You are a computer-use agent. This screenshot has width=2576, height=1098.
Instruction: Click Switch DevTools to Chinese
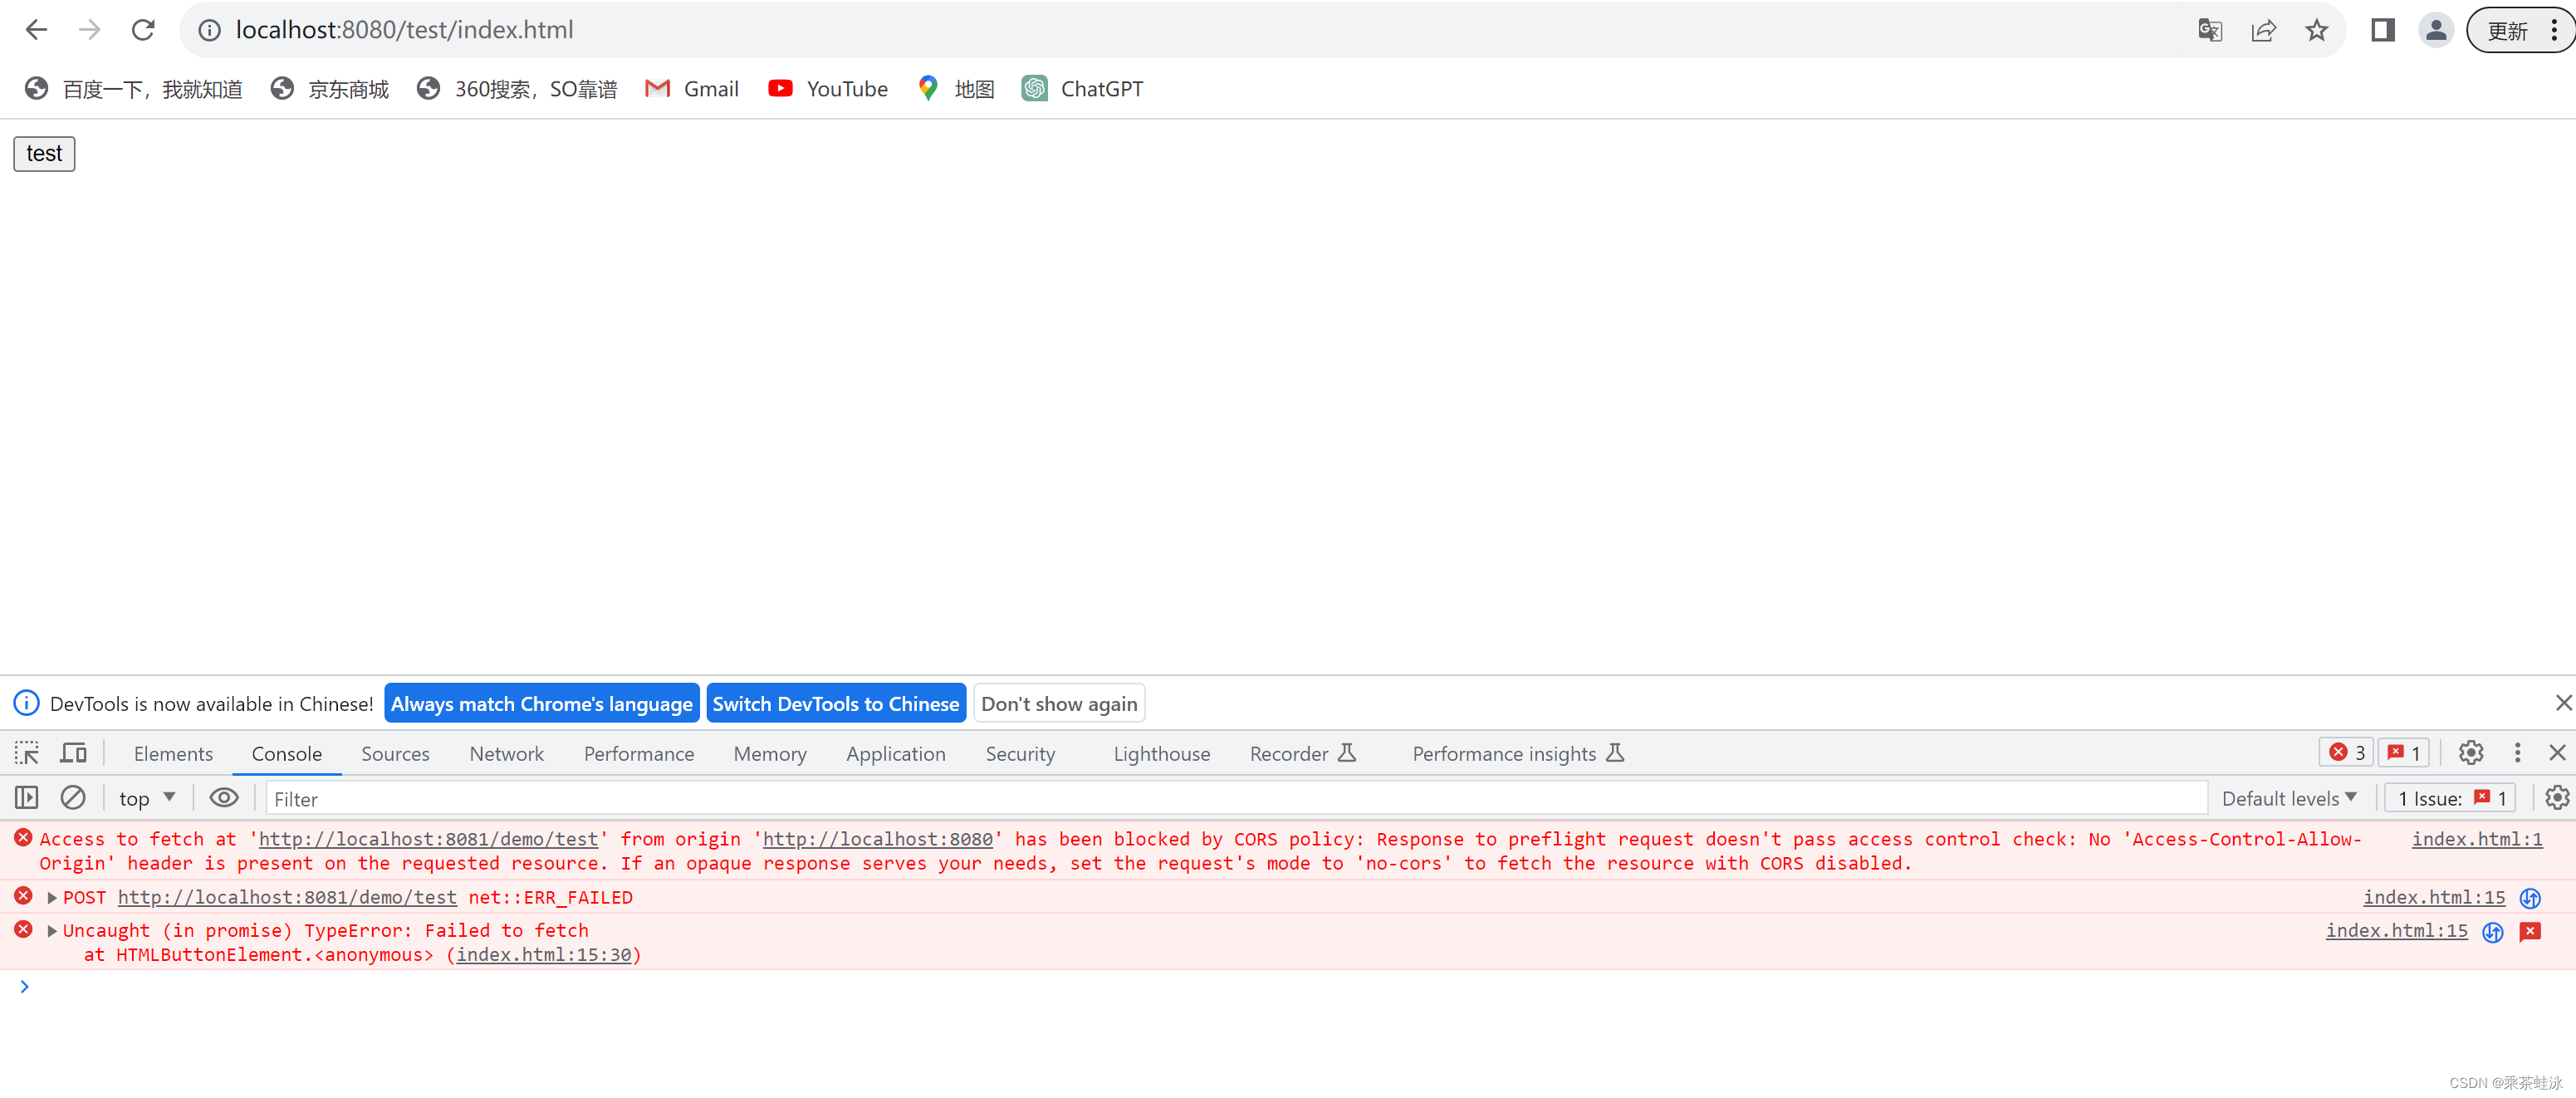[x=835, y=703]
